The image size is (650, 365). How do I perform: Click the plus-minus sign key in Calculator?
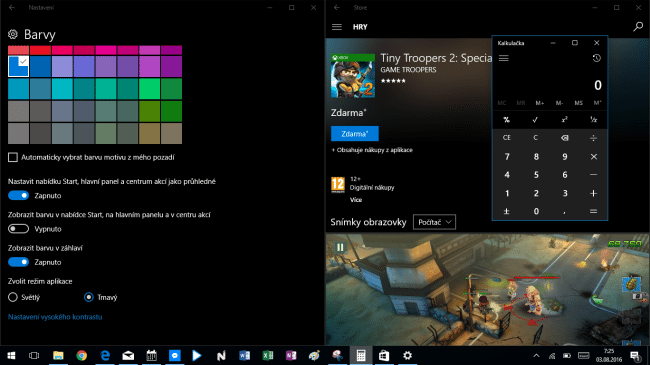coord(507,212)
